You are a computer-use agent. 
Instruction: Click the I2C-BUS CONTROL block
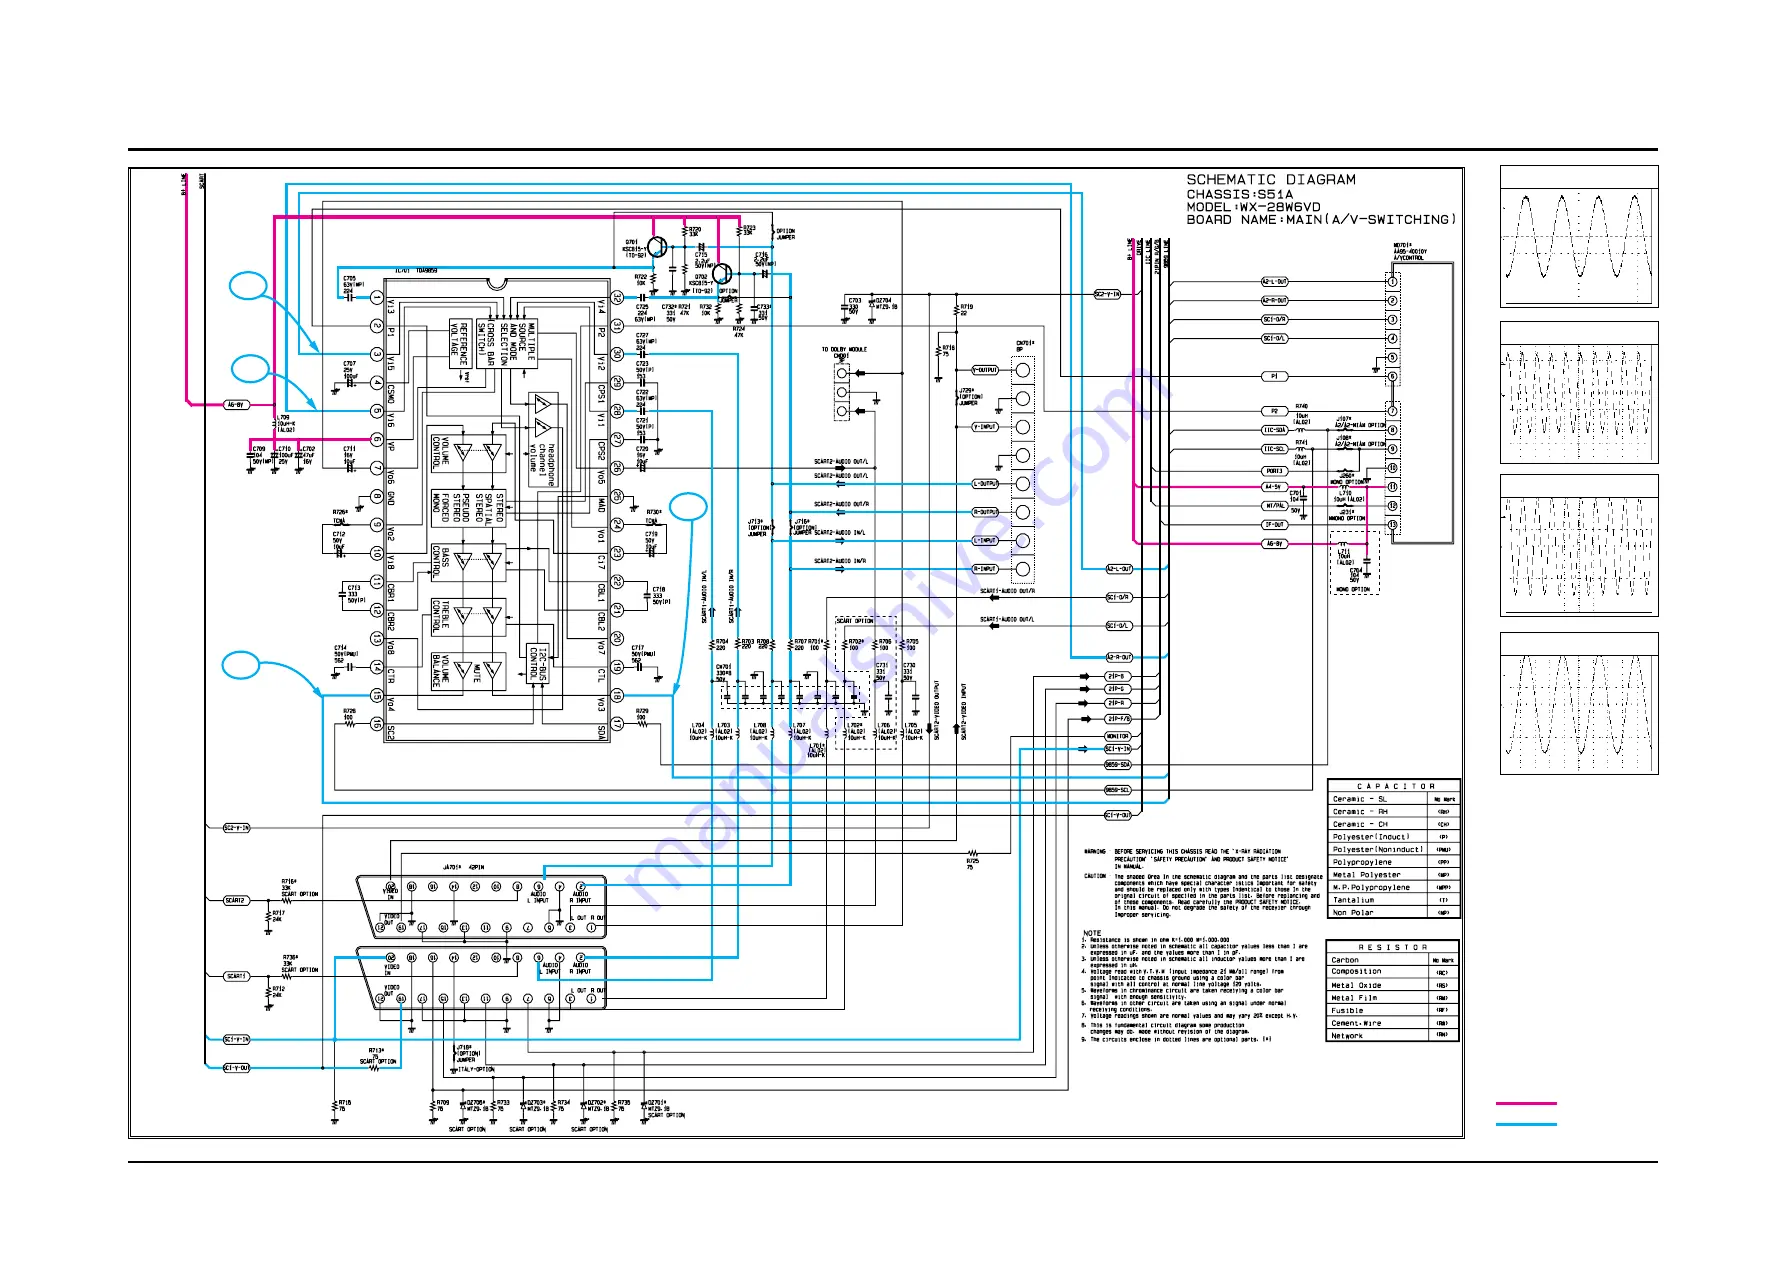coord(538,665)
